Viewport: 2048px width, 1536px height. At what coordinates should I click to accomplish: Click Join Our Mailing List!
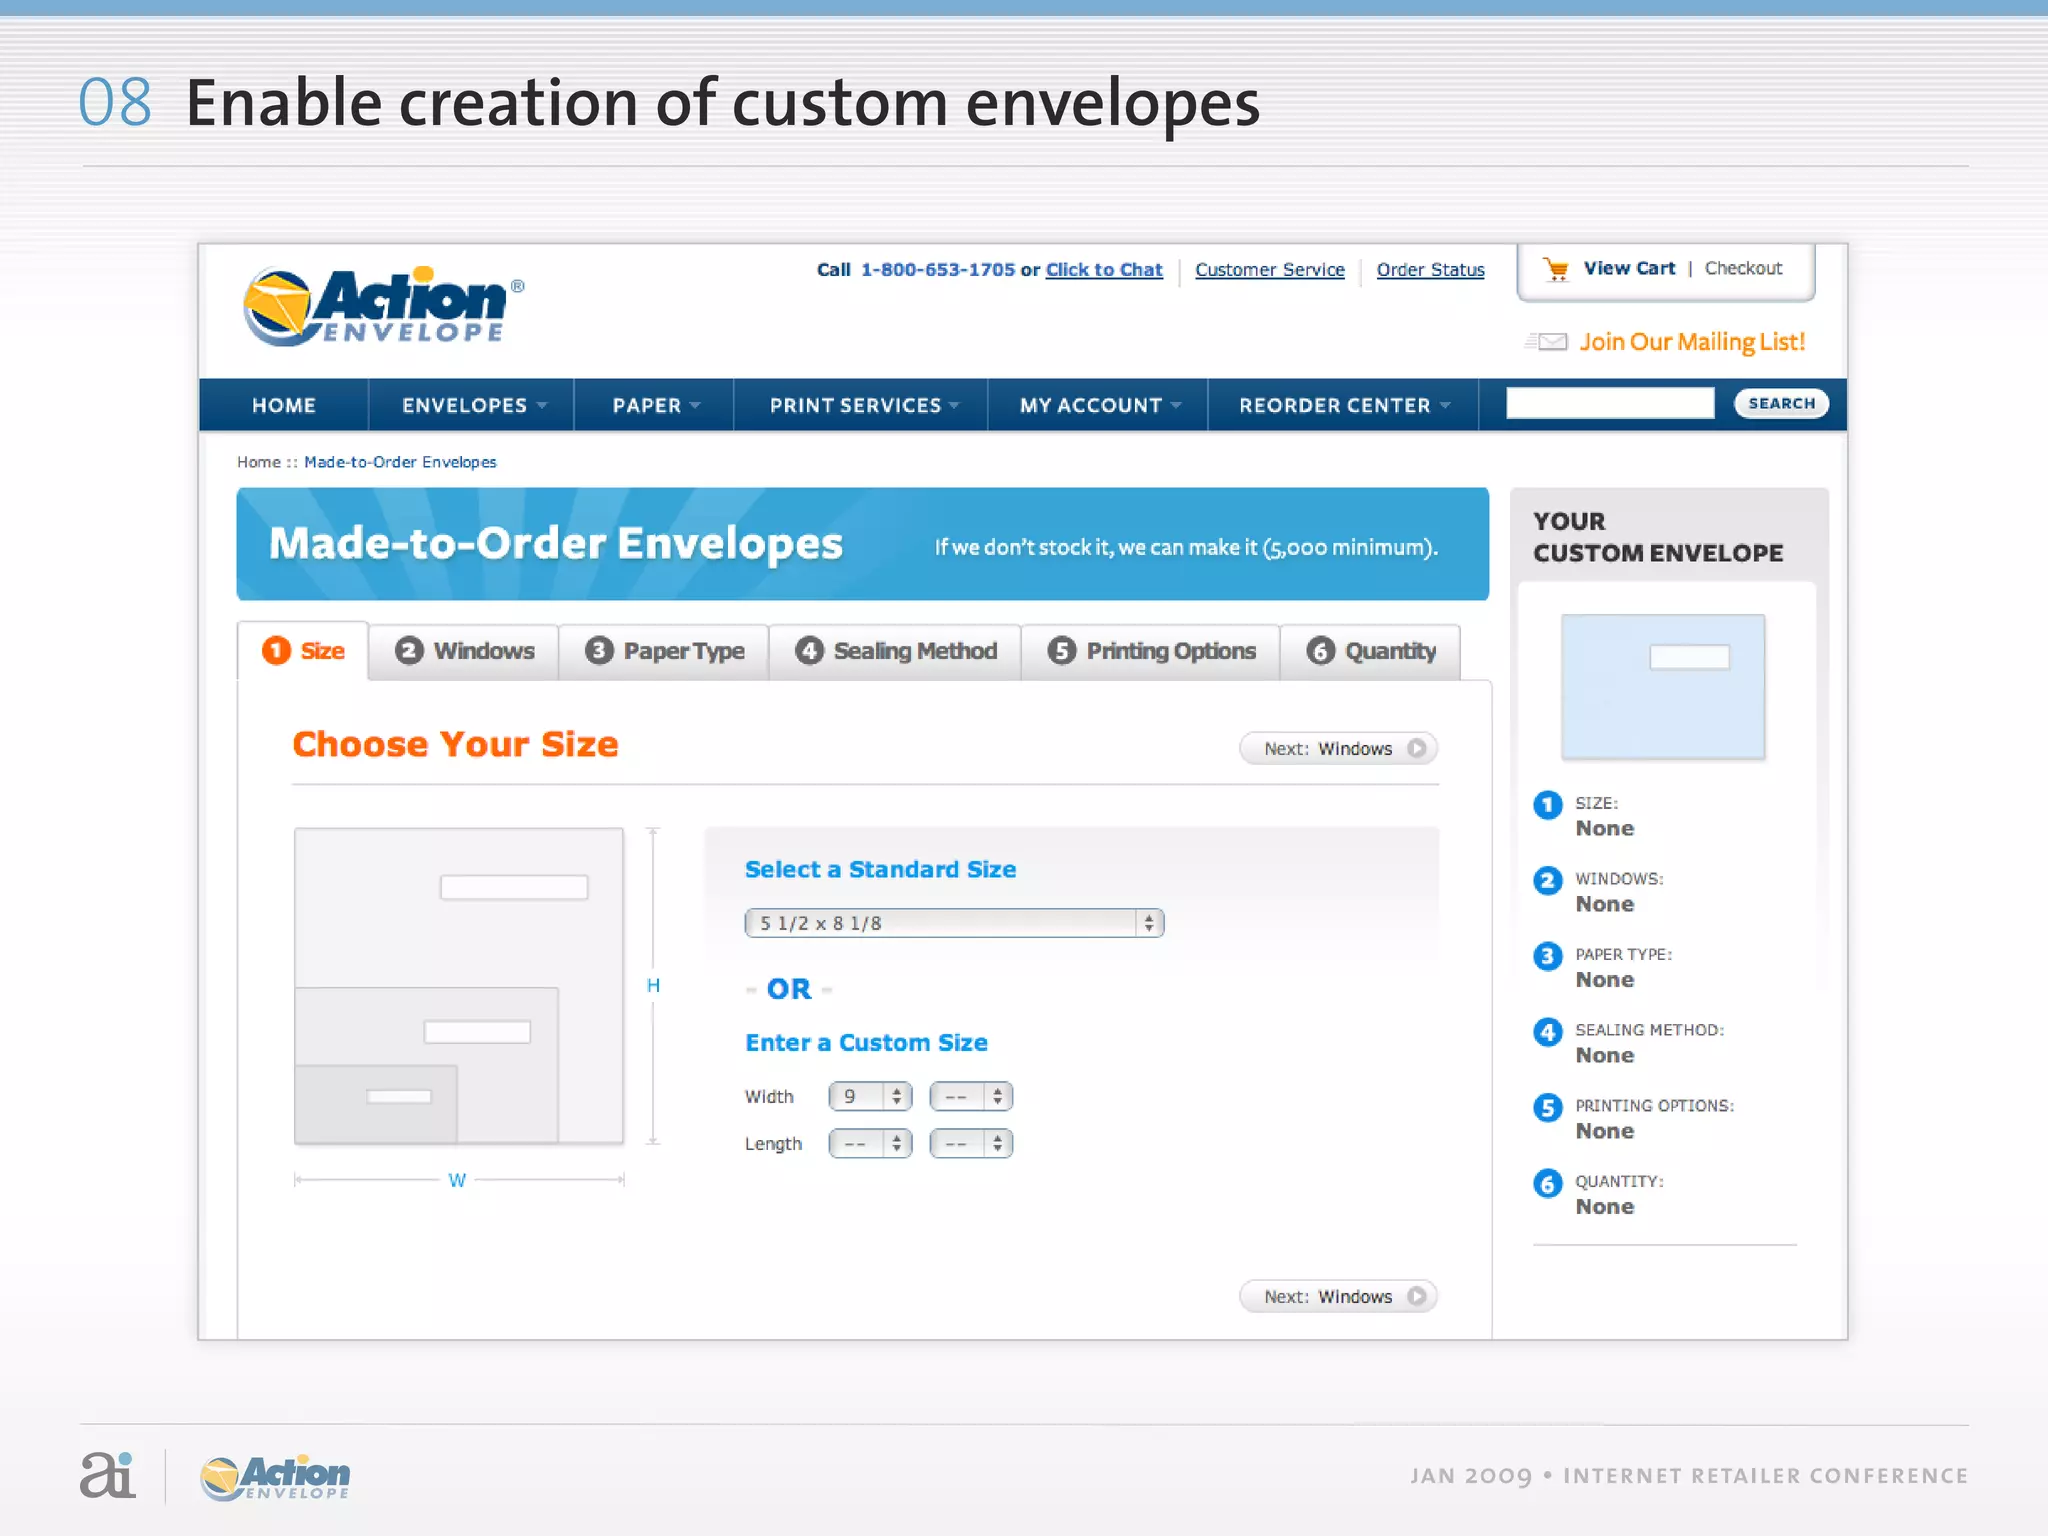pyautogui.click(x=1692, y=342)
